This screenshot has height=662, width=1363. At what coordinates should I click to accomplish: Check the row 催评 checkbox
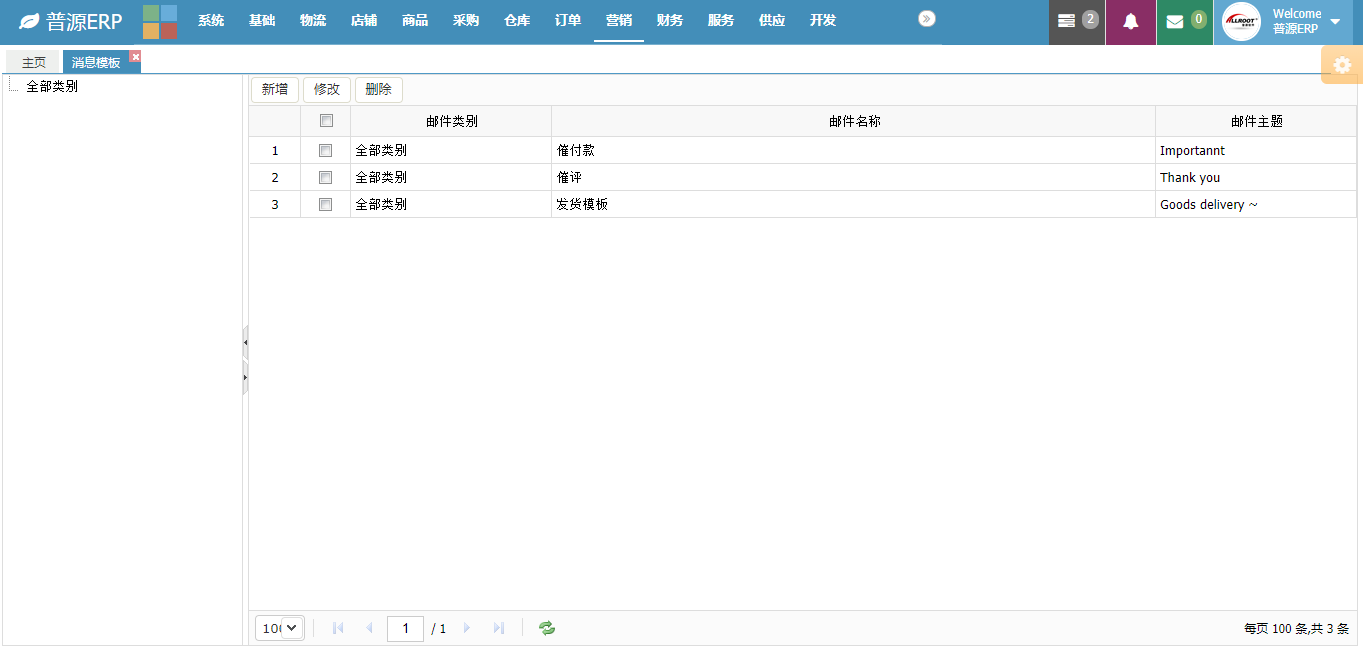pyautogui.click(x=325, y=177)
